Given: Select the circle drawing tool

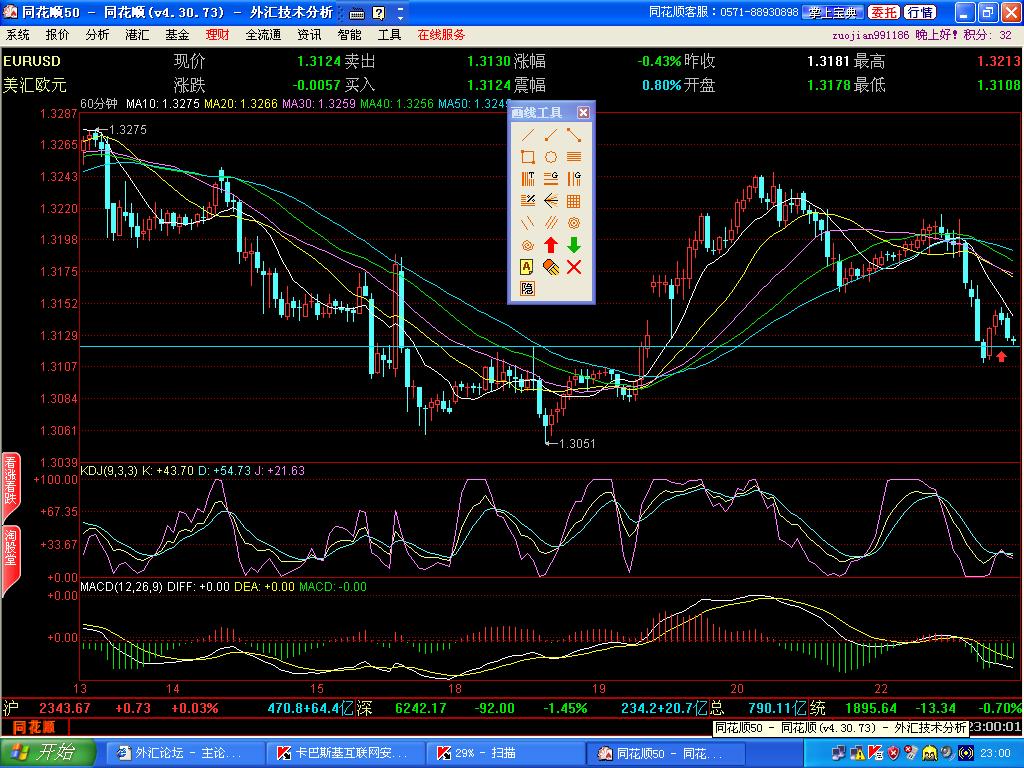Looking at the screenshot, I should 551,157.
